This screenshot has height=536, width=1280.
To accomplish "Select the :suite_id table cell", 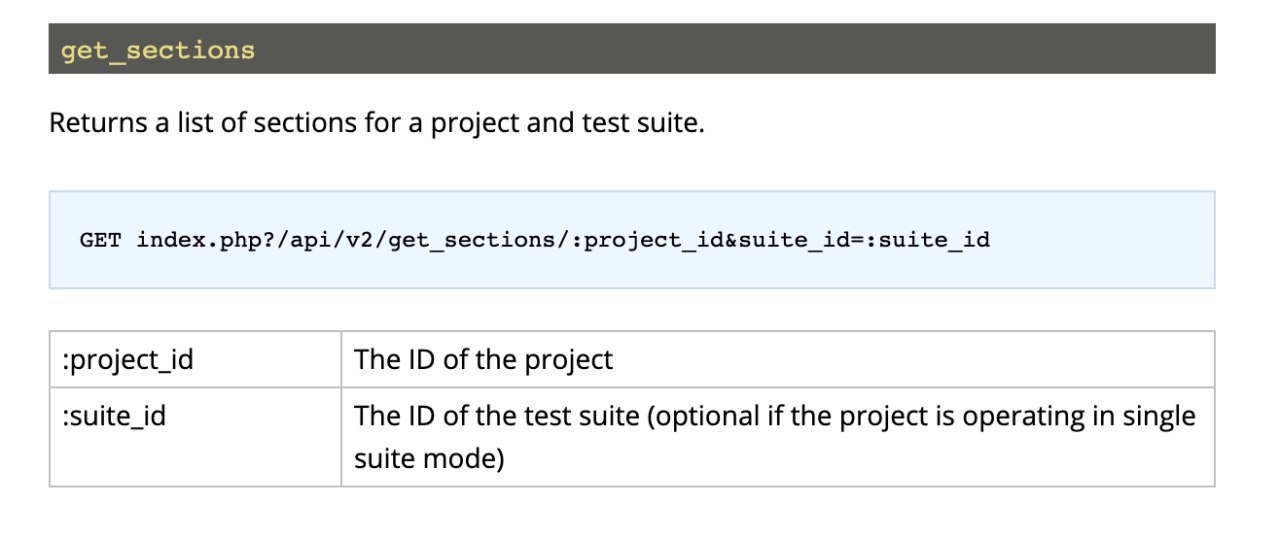I will pyautogui.click(x=195, y=436).
